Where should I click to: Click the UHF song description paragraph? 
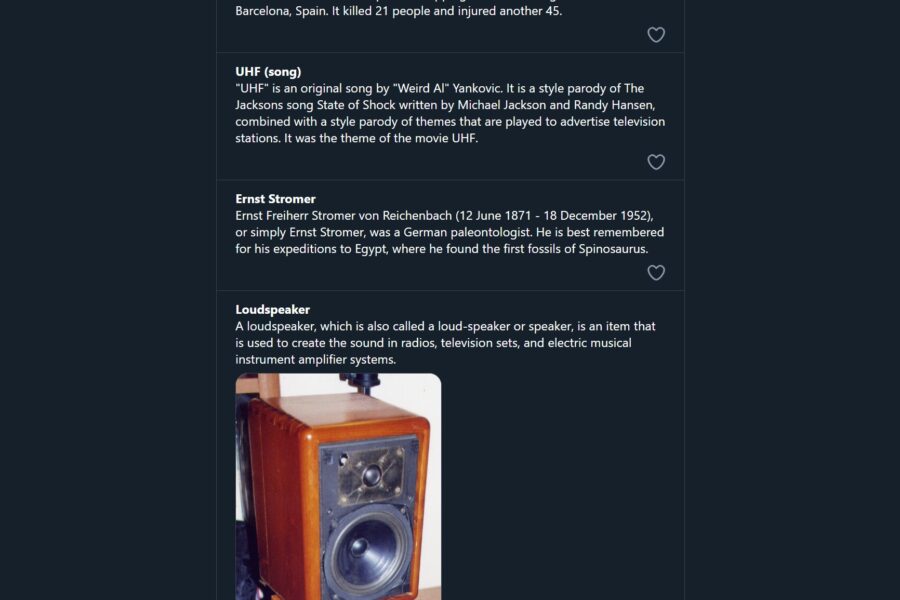point(450,113)
